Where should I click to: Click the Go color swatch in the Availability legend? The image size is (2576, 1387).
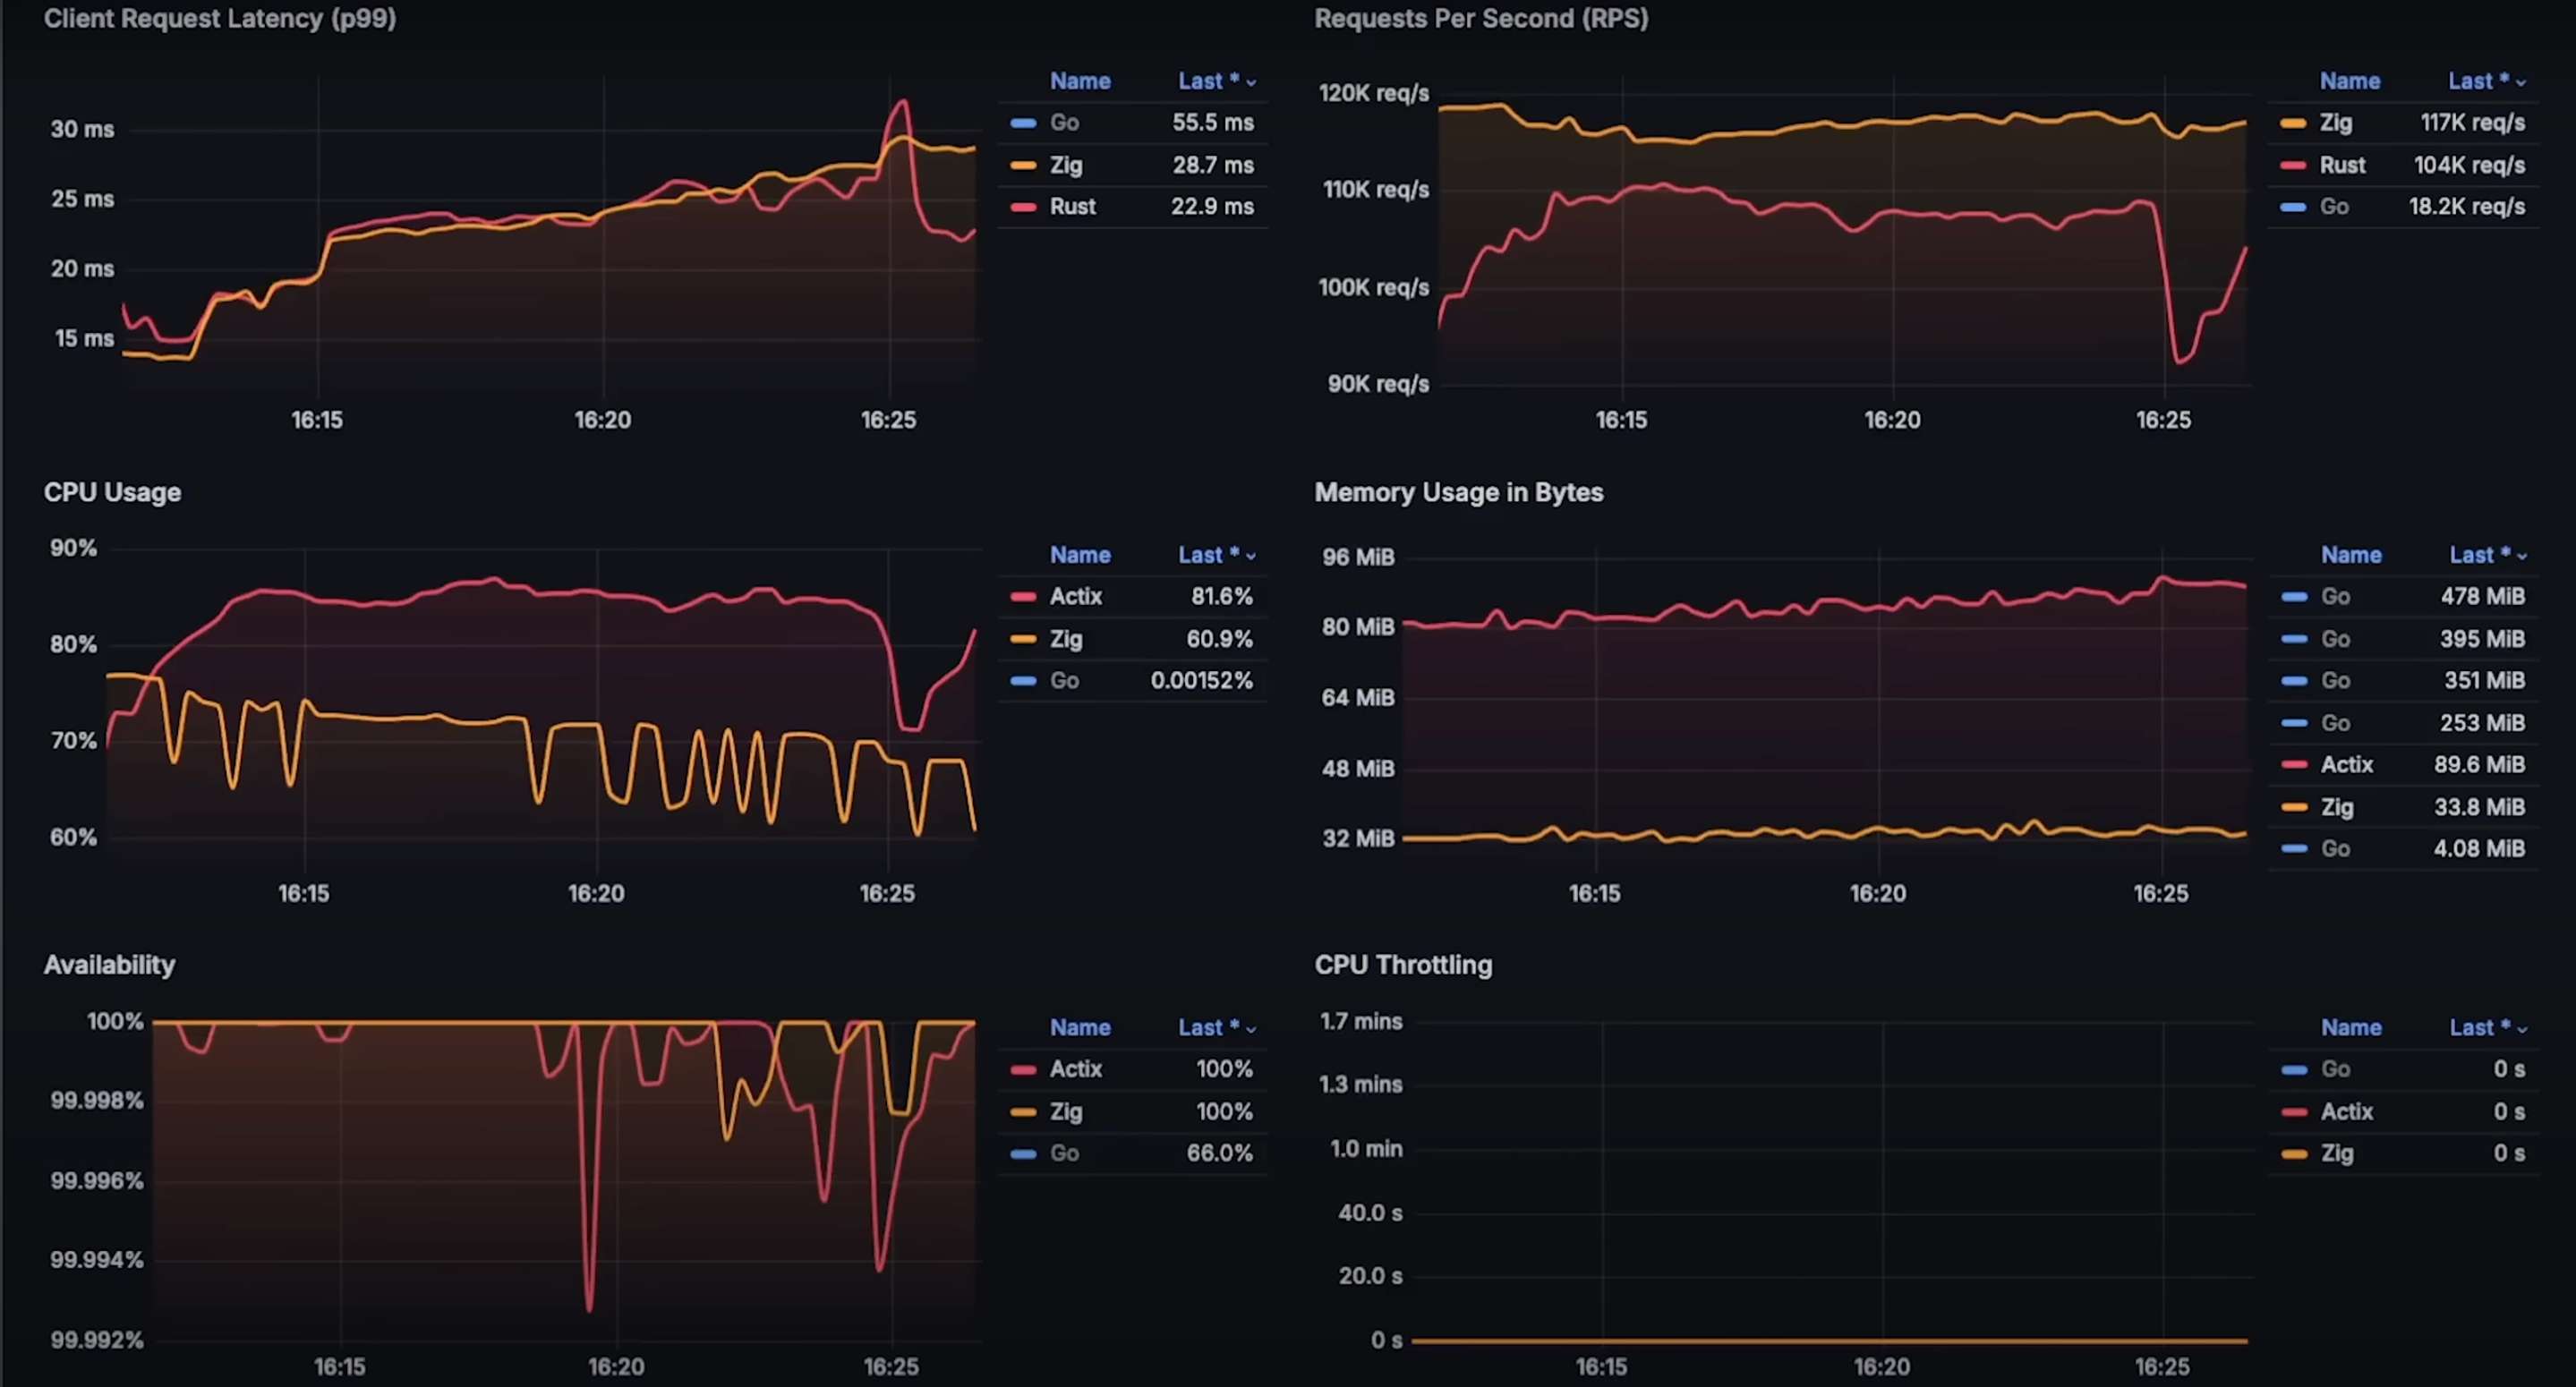click(1023, 1153)
